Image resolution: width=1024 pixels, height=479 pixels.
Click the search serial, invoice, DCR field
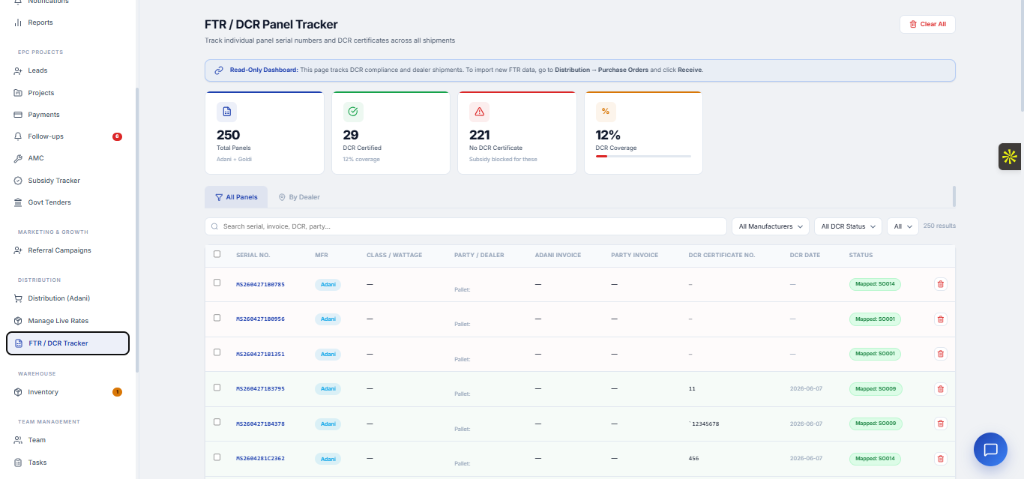[466, 226]
